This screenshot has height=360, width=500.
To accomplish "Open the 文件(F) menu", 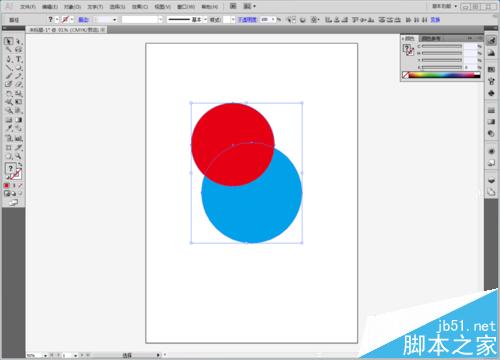I will tap(28, 7).
